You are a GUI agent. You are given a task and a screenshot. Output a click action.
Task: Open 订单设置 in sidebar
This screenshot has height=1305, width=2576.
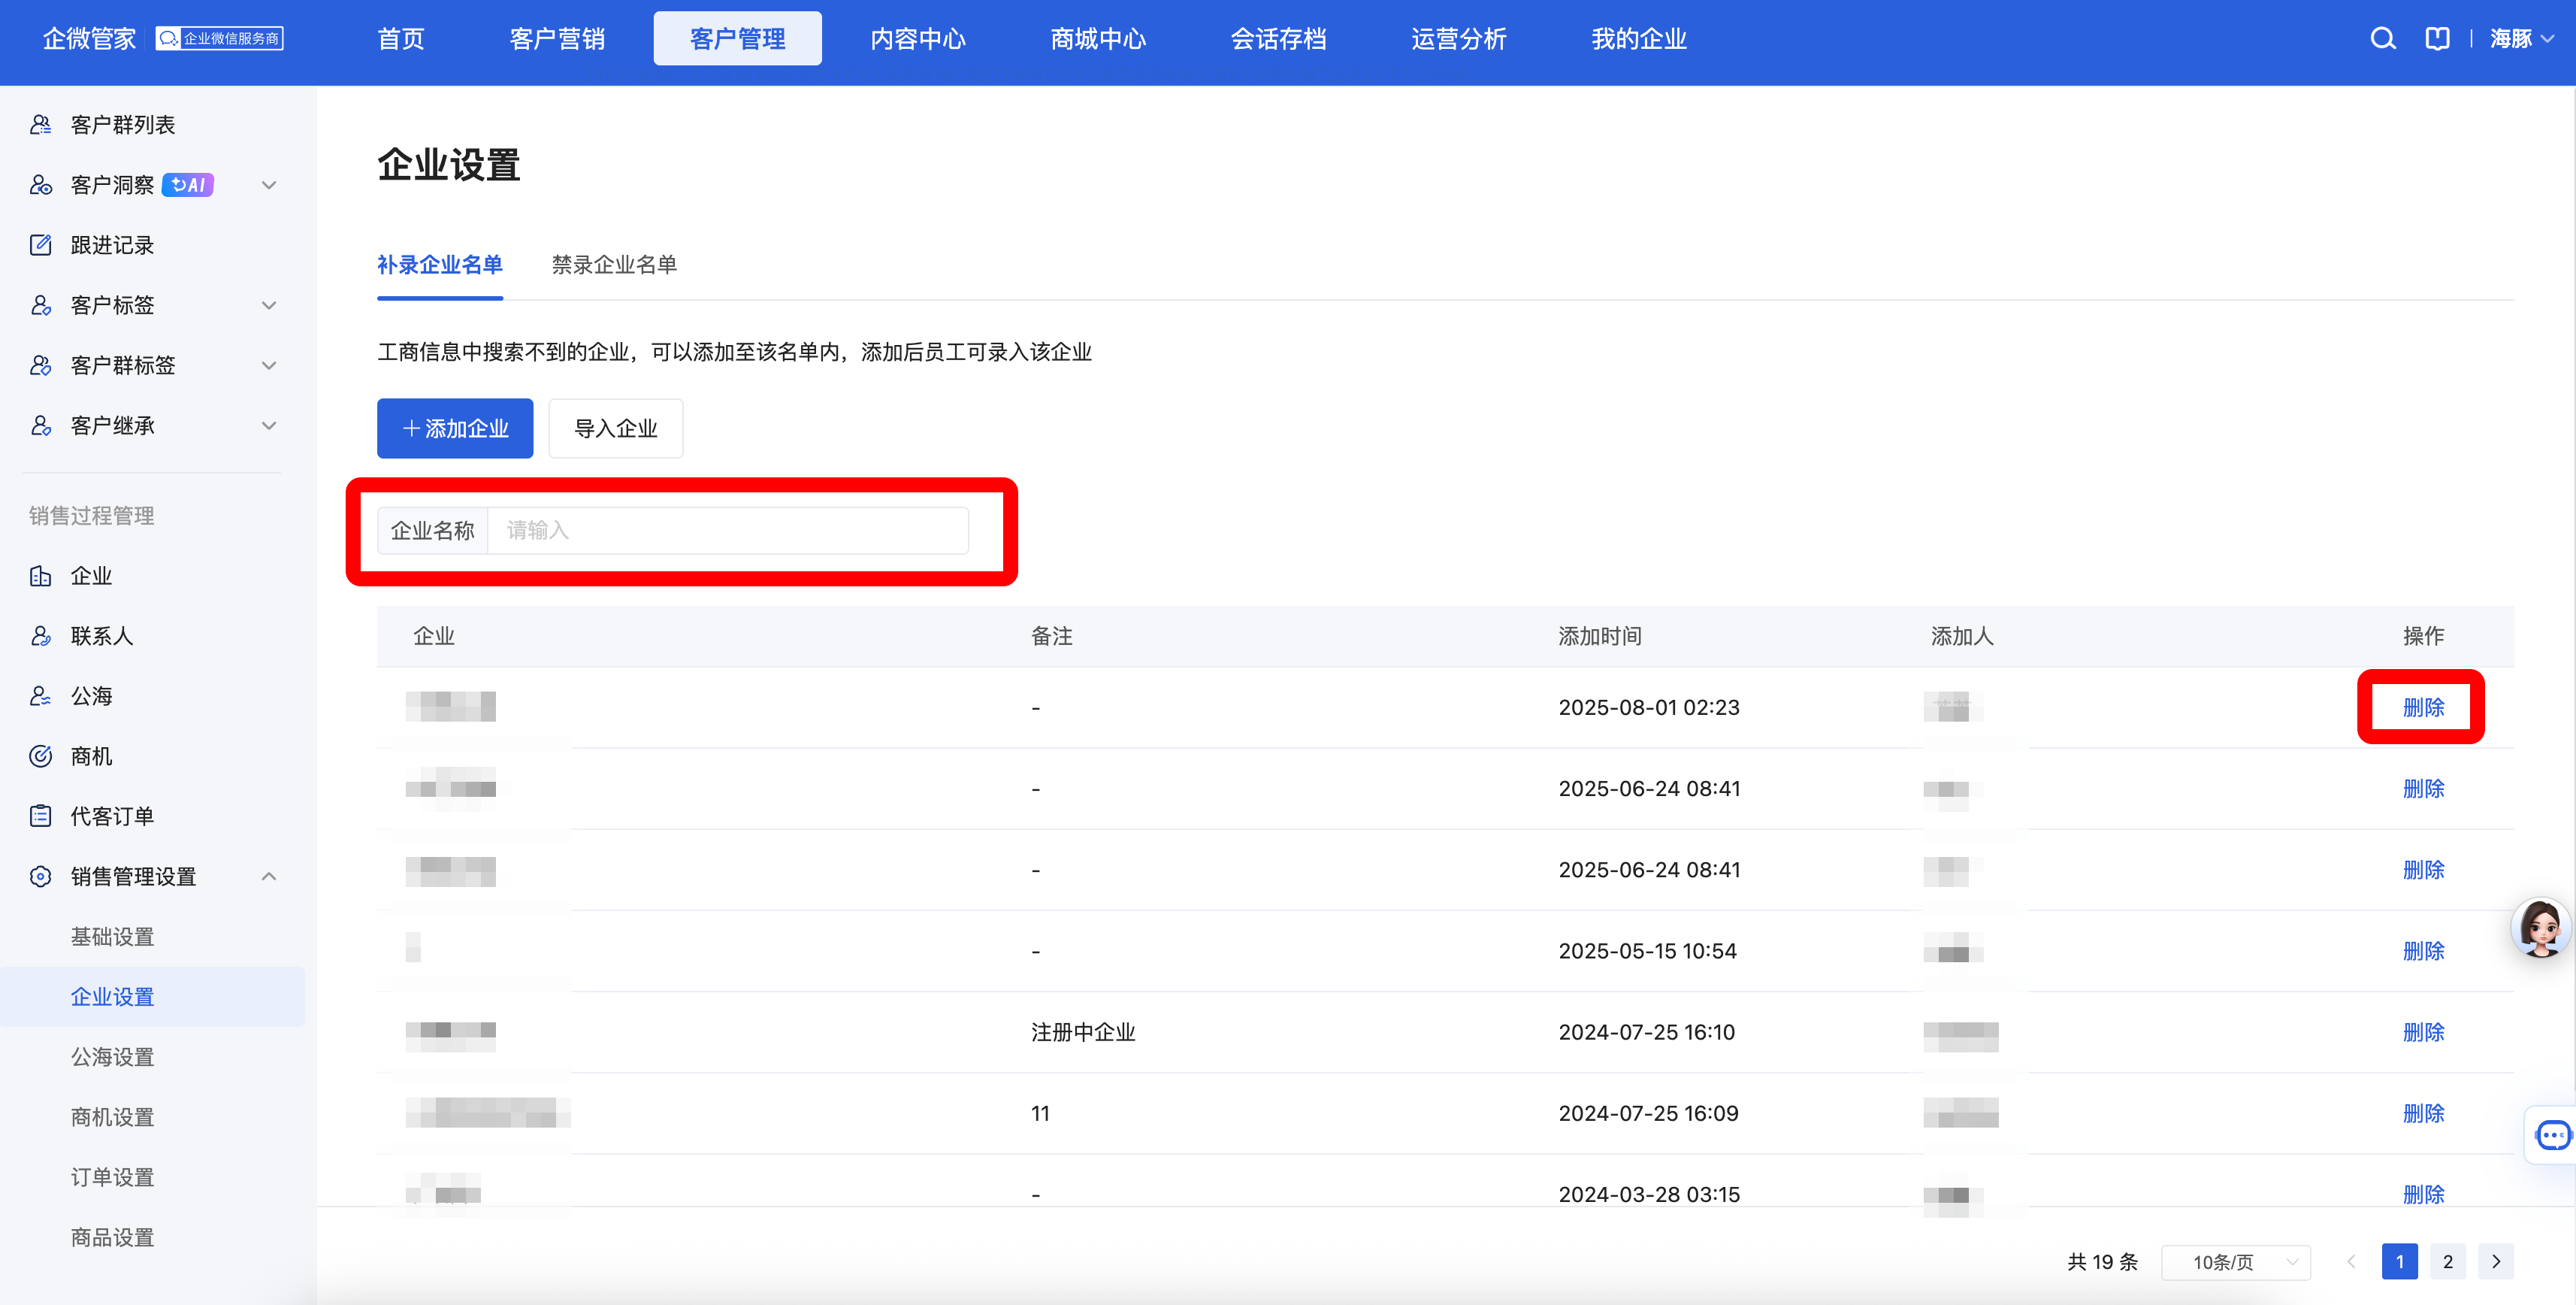(112, 1177)
